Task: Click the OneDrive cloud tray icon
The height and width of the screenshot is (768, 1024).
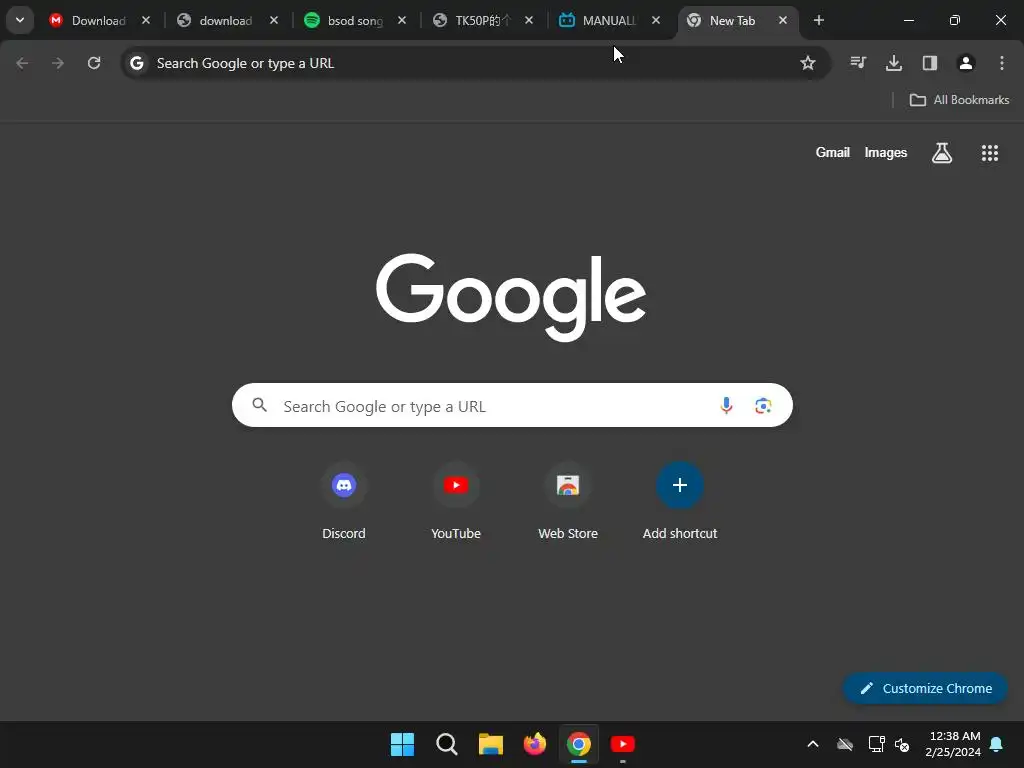Action: coord(845,744)
